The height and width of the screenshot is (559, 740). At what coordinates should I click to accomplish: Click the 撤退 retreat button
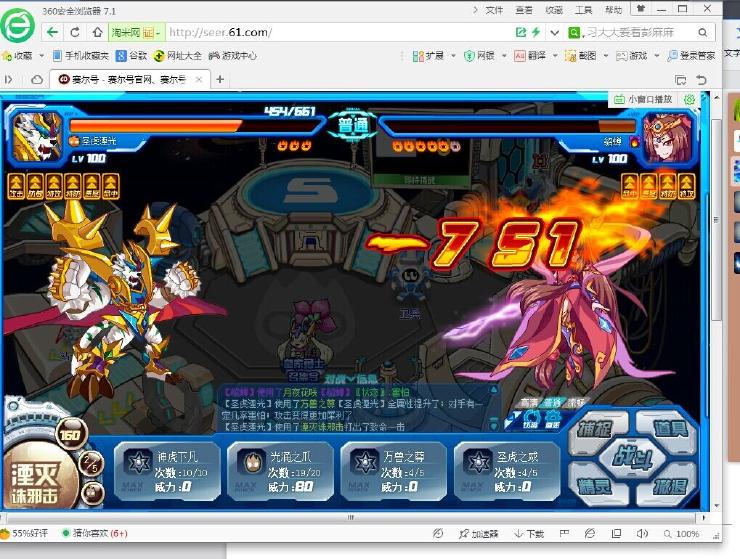(x=670, y=486)
